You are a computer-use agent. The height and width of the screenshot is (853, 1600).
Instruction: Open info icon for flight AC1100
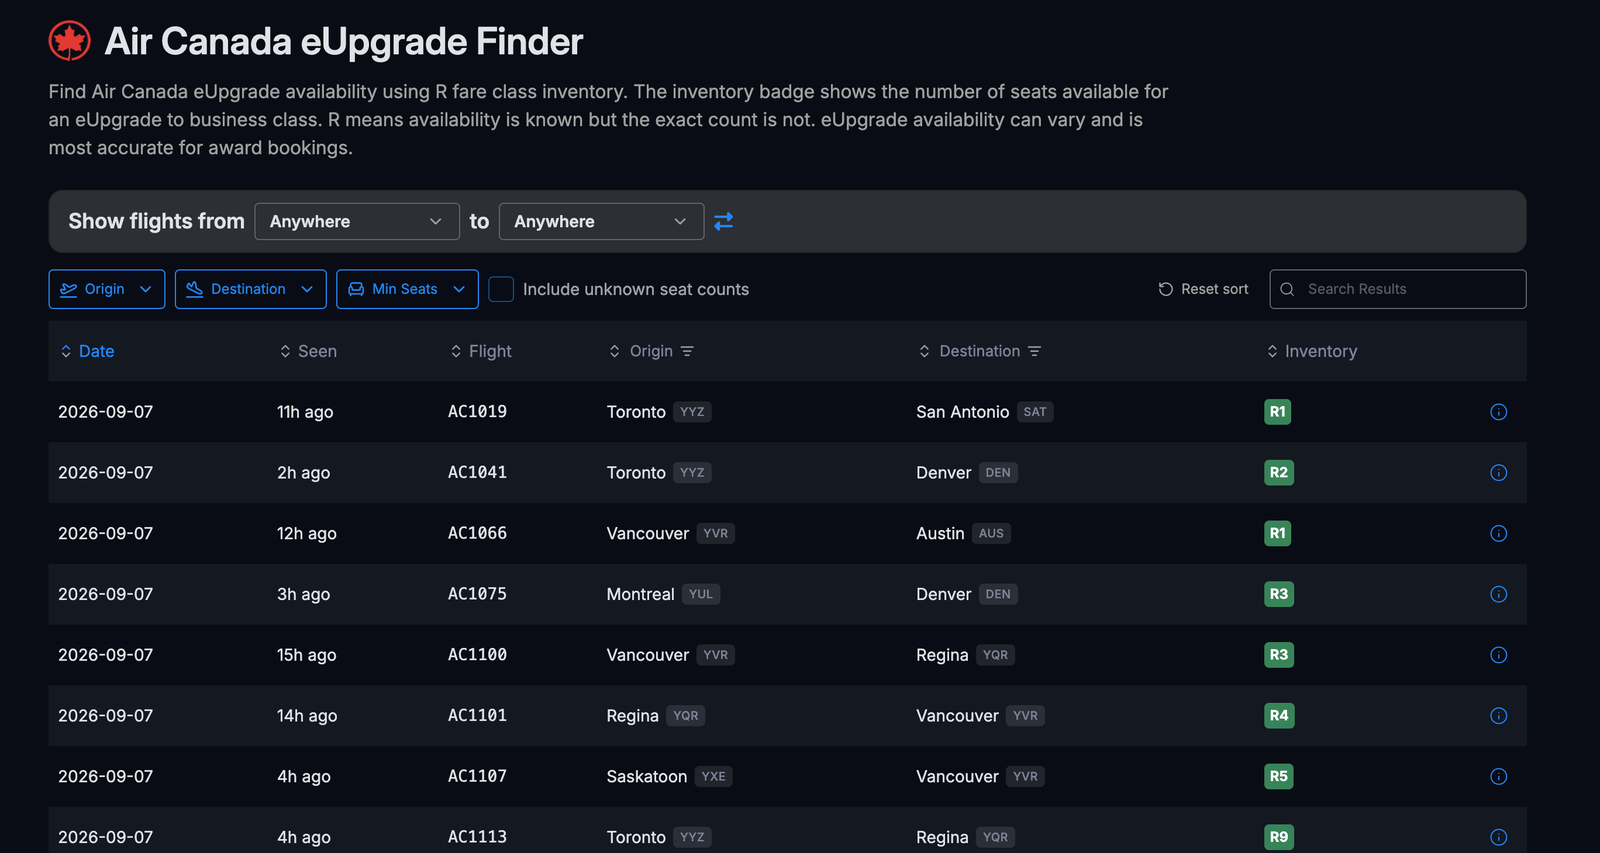tap(1498, 655)
